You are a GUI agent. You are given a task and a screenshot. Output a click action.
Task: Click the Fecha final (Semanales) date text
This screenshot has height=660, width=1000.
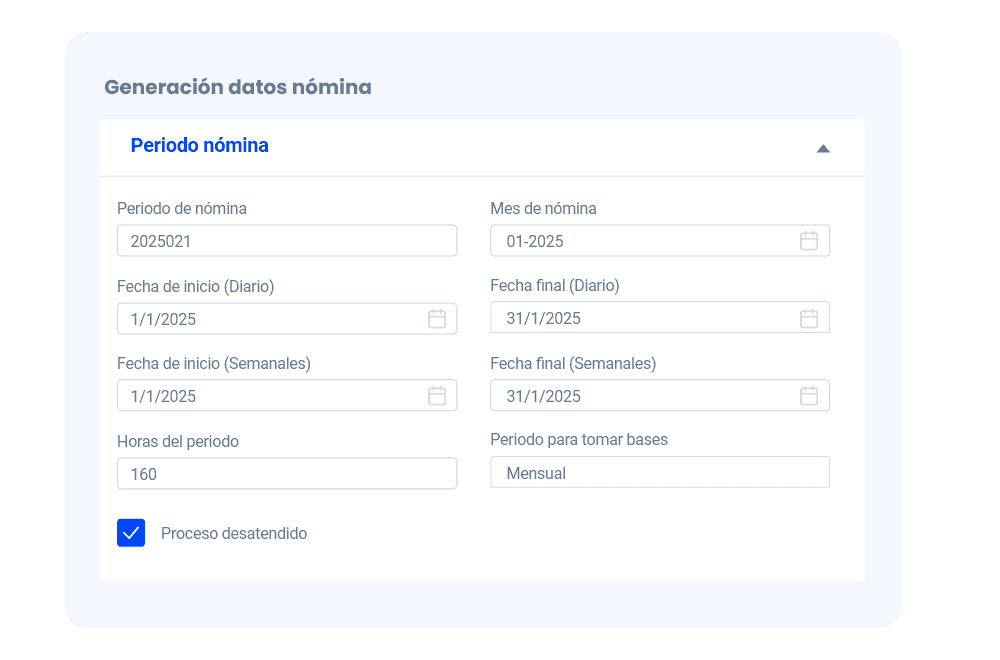544,396
